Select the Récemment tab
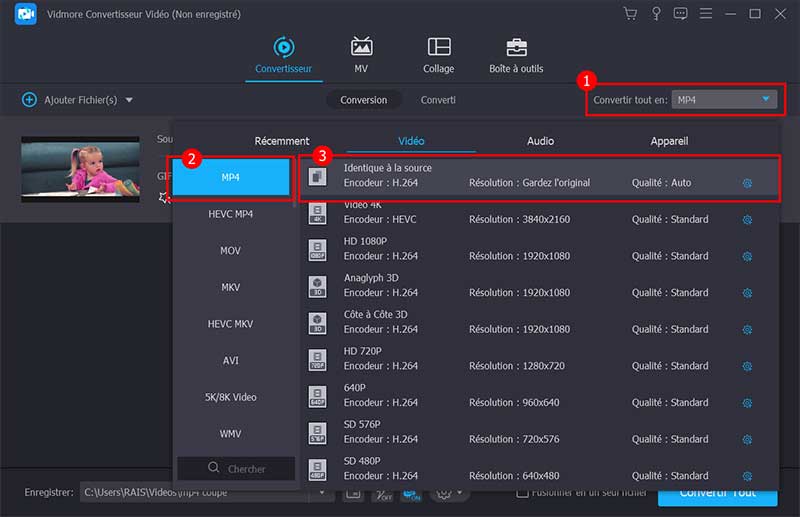This screenshot has height=517, width=800. click(x=282, y=141)
